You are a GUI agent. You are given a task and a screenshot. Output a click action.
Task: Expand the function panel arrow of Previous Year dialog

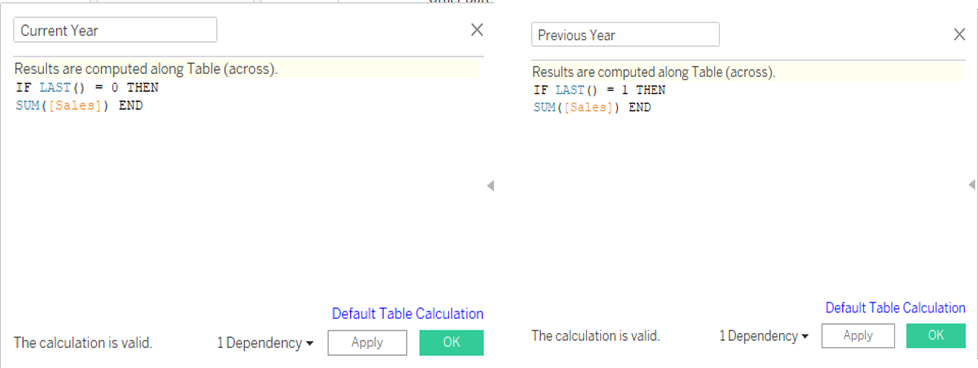coord(972,185)
